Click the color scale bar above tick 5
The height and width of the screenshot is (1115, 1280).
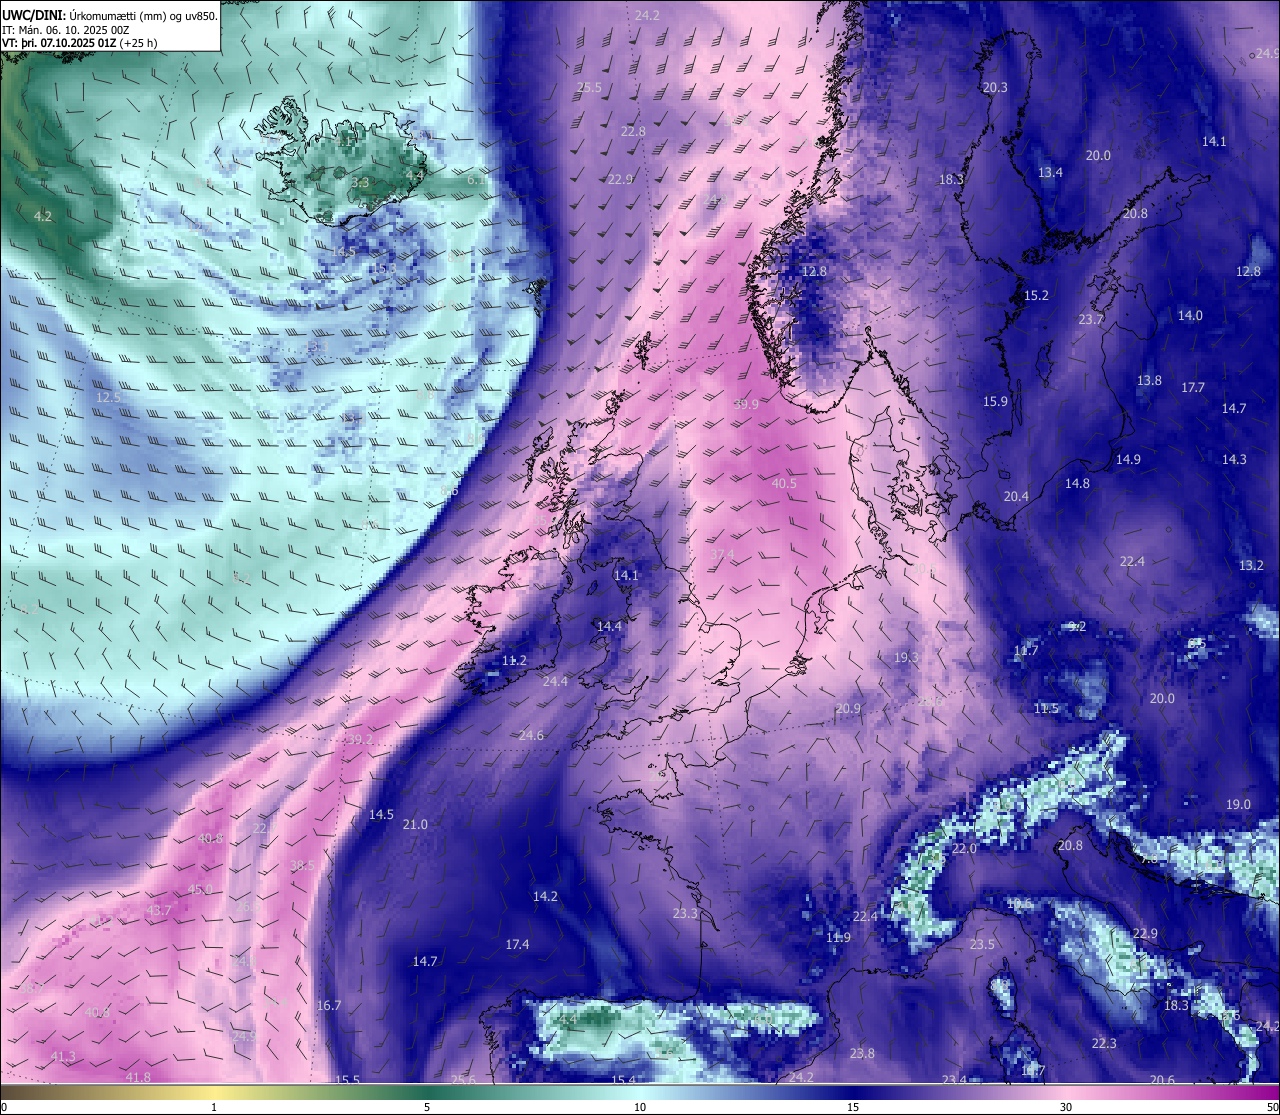click(427, 1091)
